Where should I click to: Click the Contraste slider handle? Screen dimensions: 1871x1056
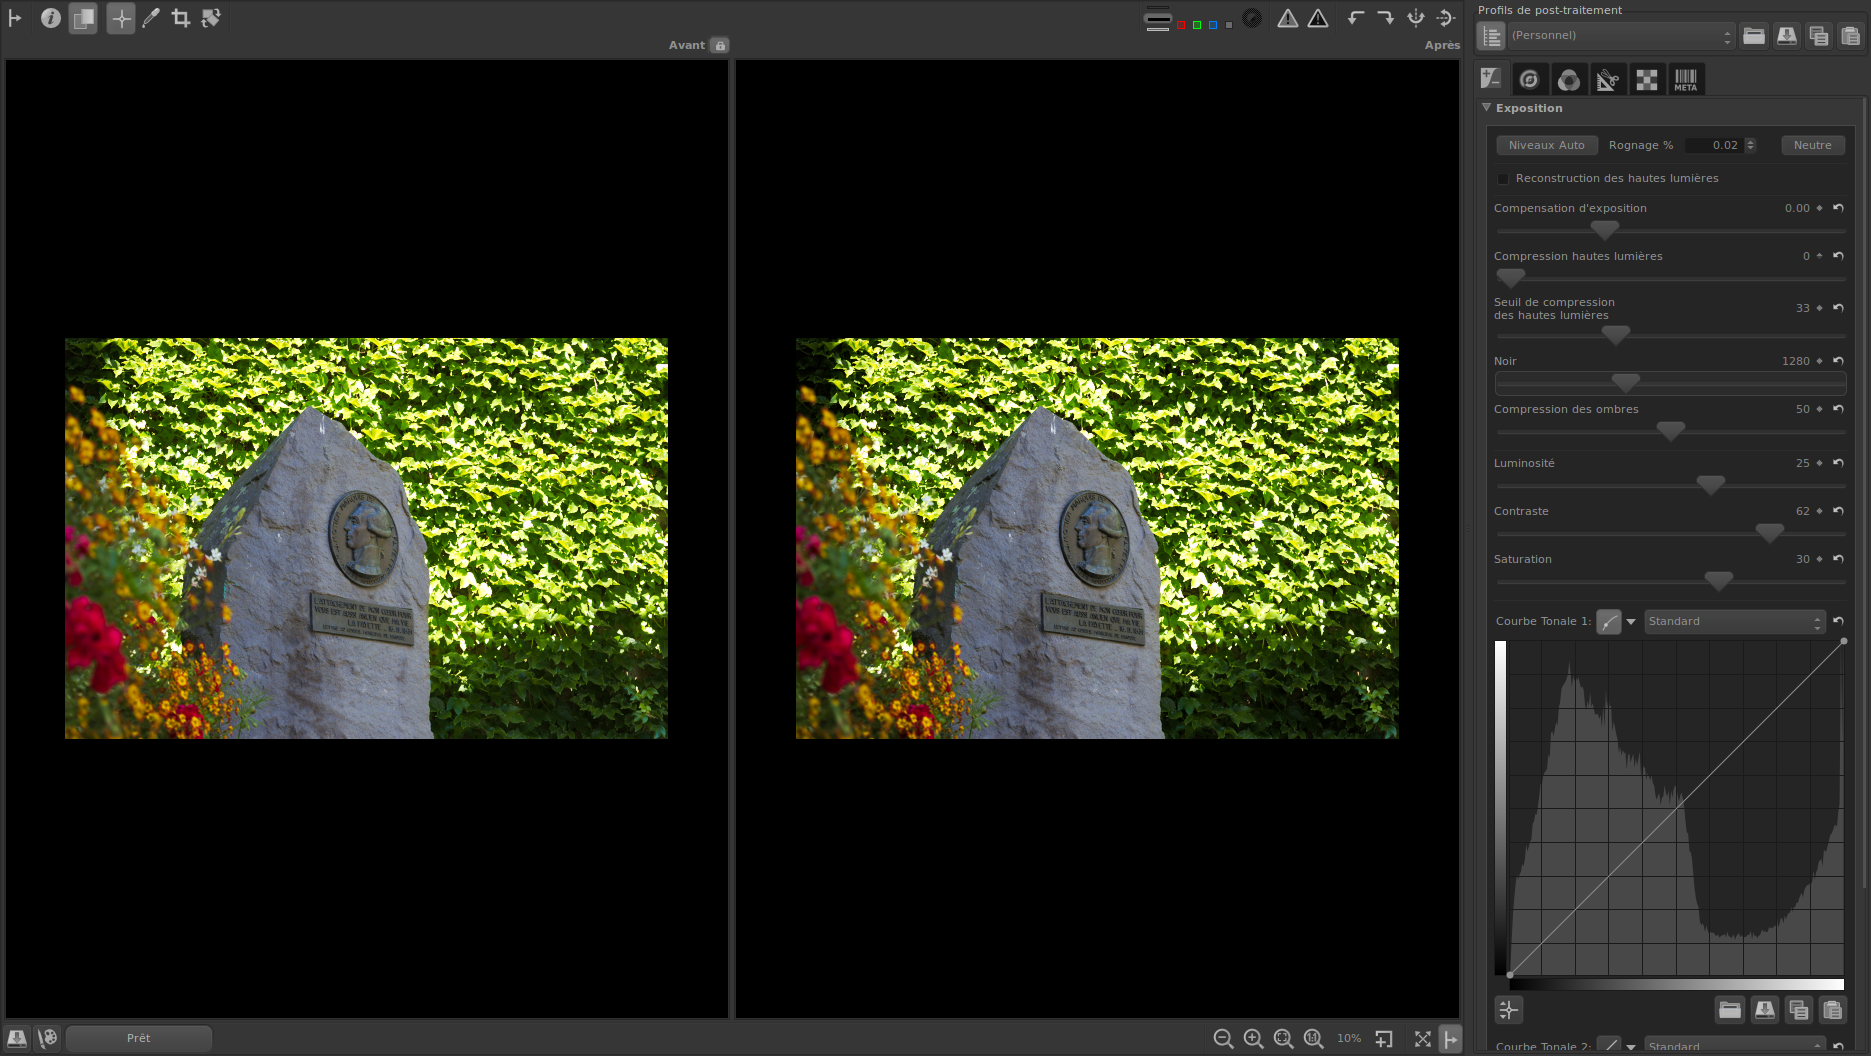tap(1769, 533)
